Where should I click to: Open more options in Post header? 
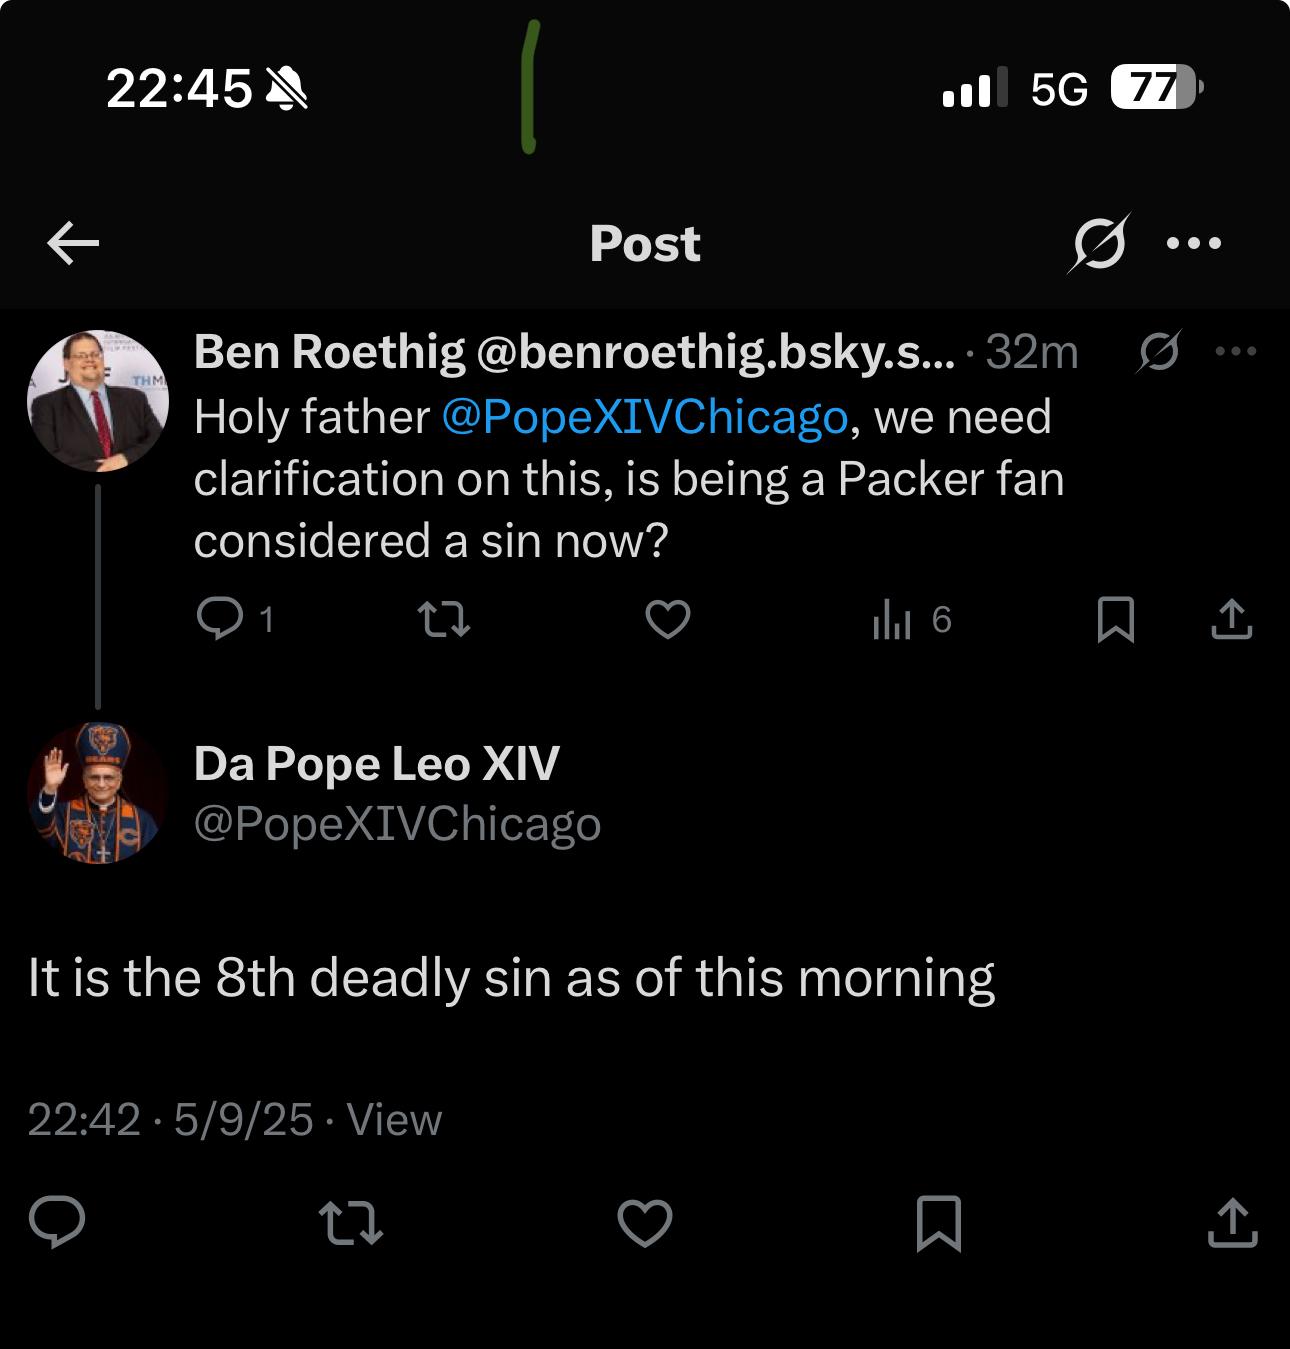tap(1194, 243)
